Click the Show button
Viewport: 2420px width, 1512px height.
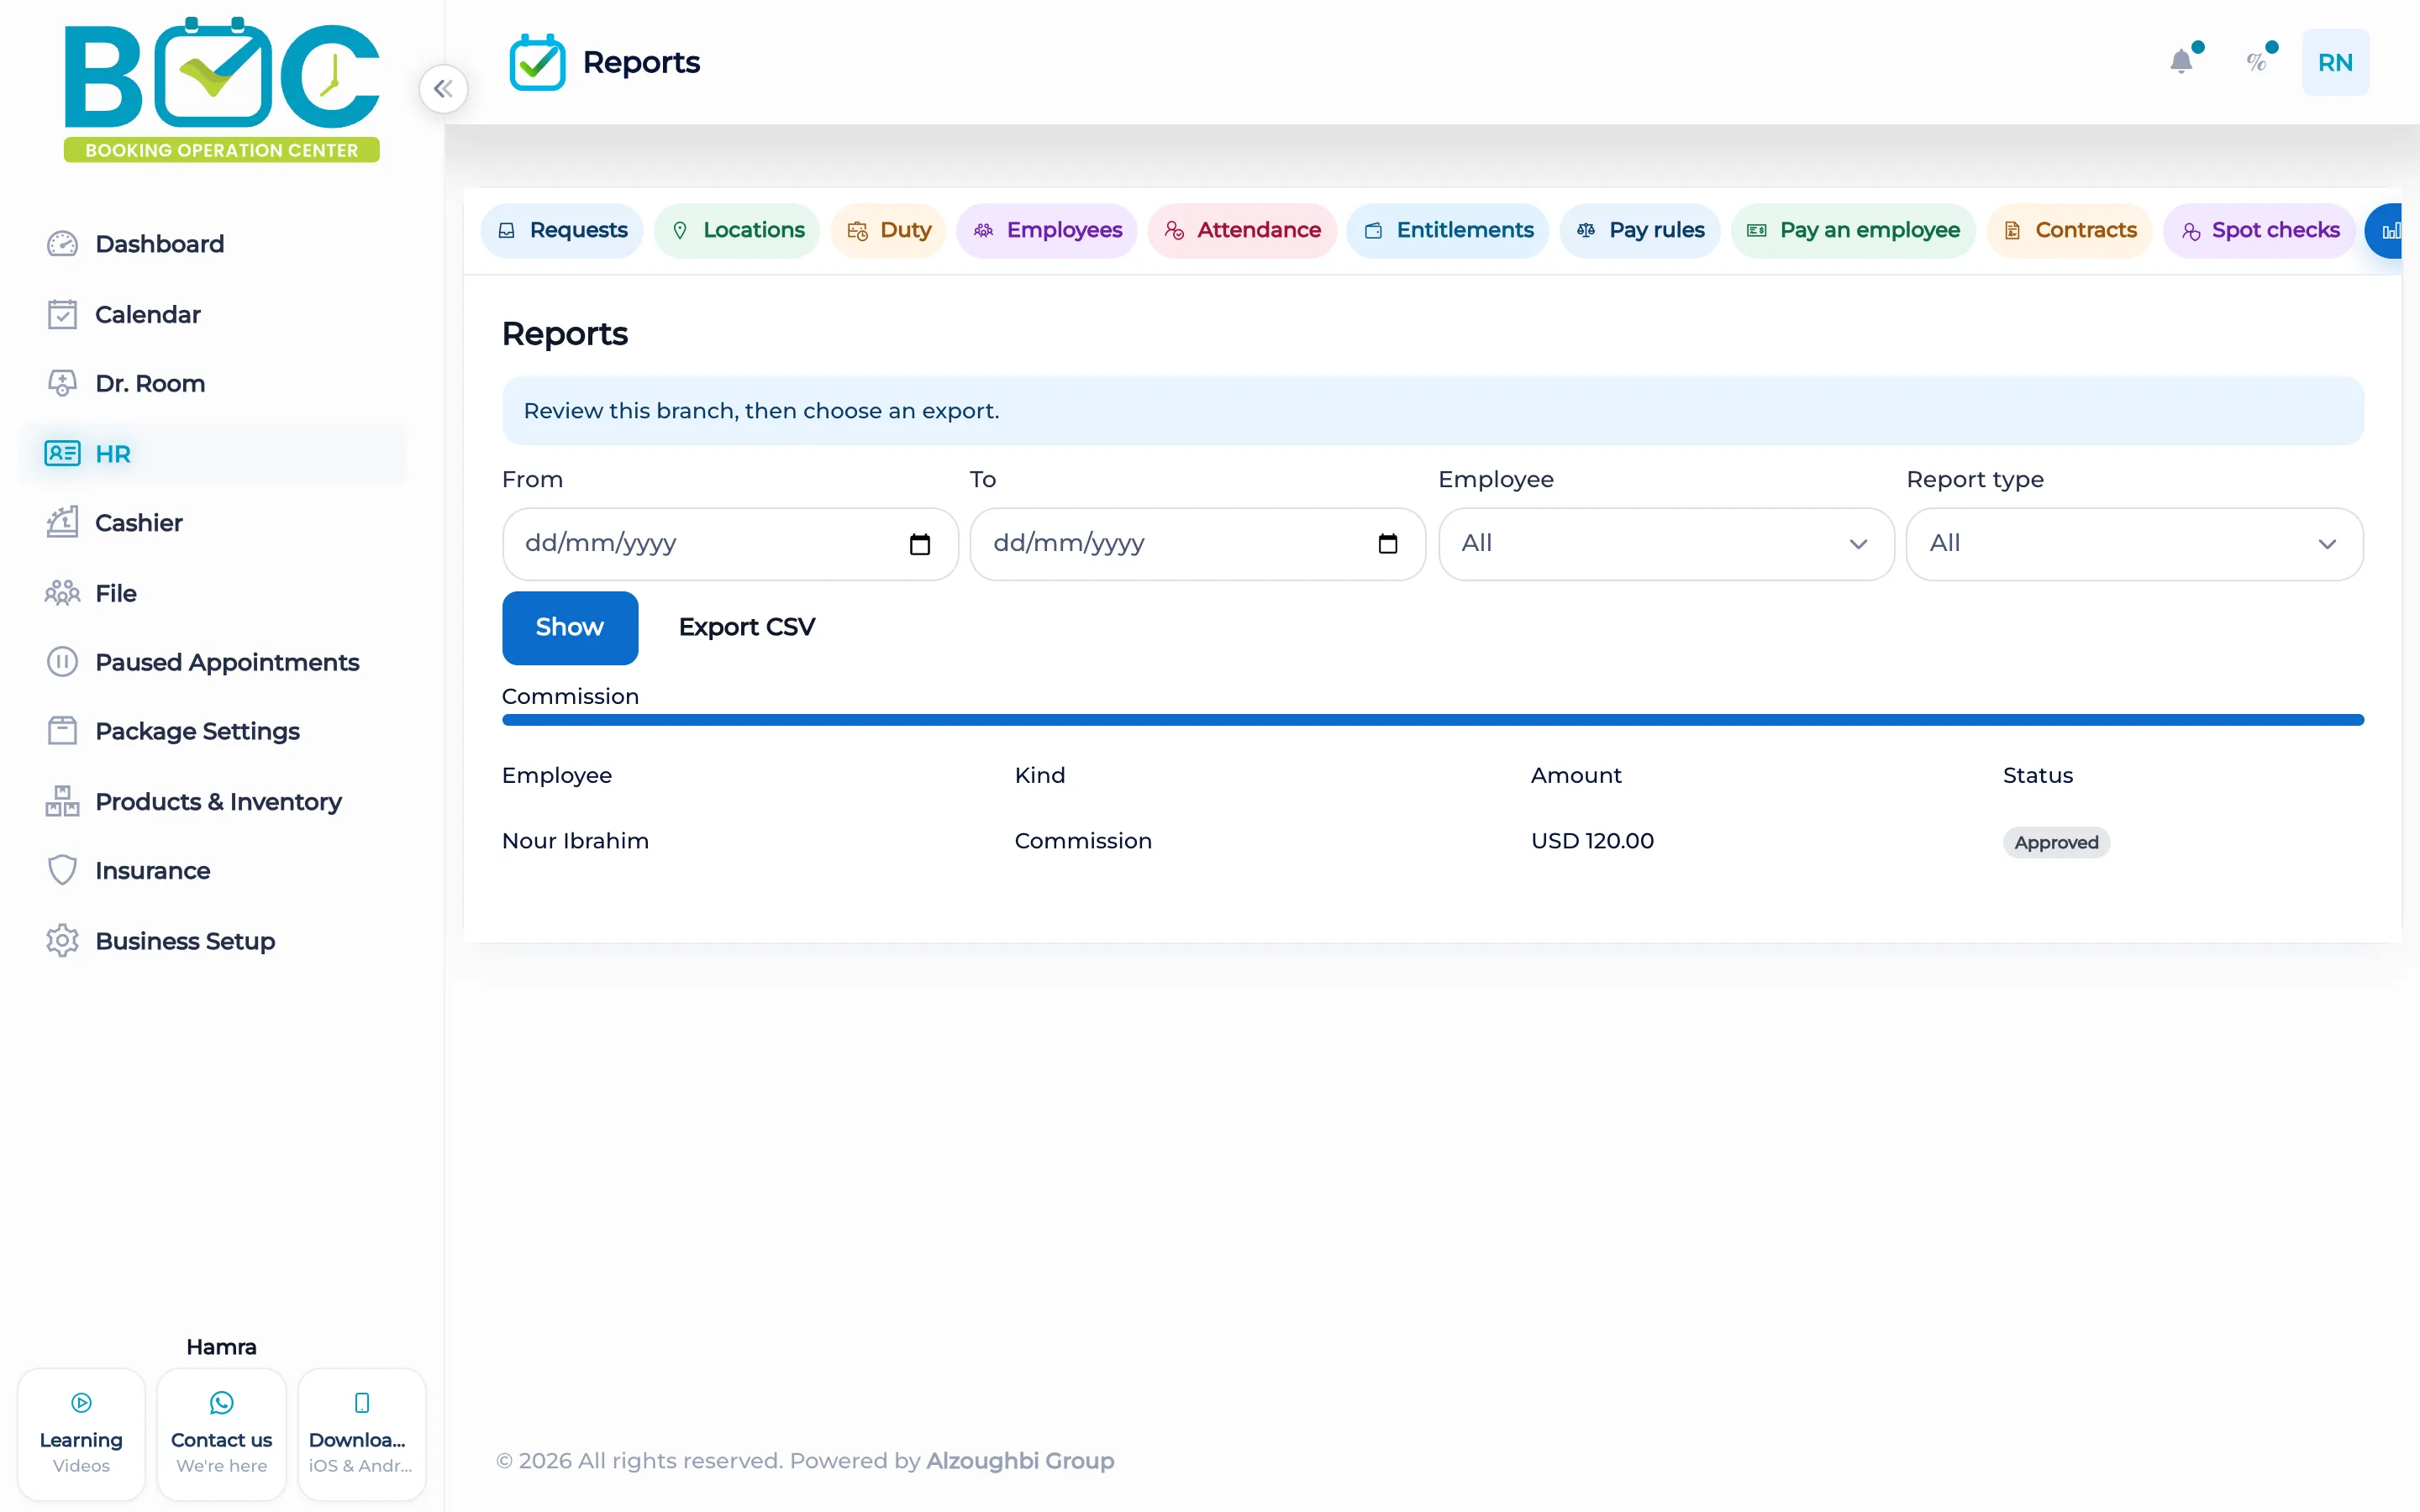(570, 628)
